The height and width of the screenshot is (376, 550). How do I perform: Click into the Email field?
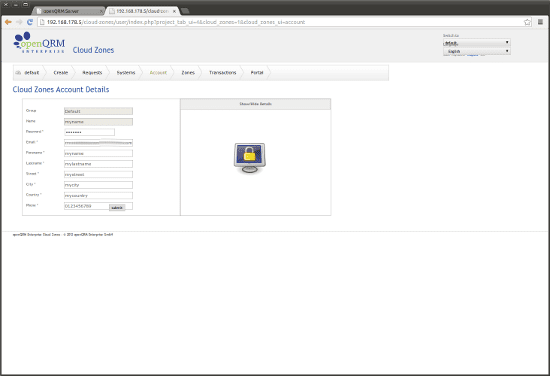click(x=98, y=143)
